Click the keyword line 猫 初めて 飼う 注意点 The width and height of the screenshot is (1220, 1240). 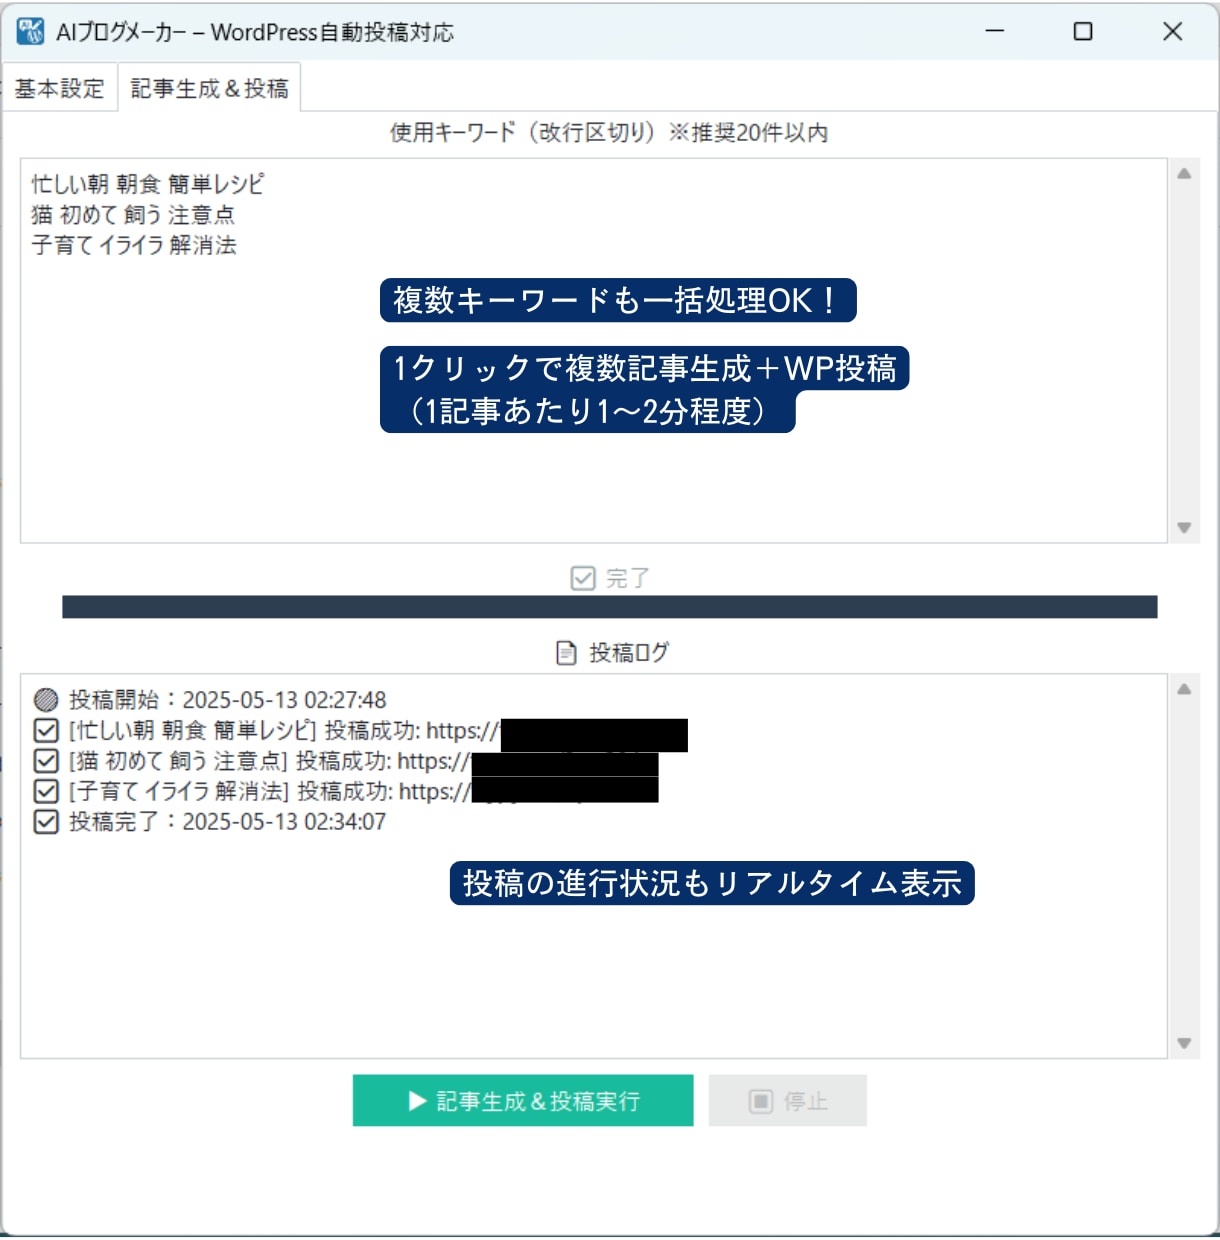coord(133,215)
